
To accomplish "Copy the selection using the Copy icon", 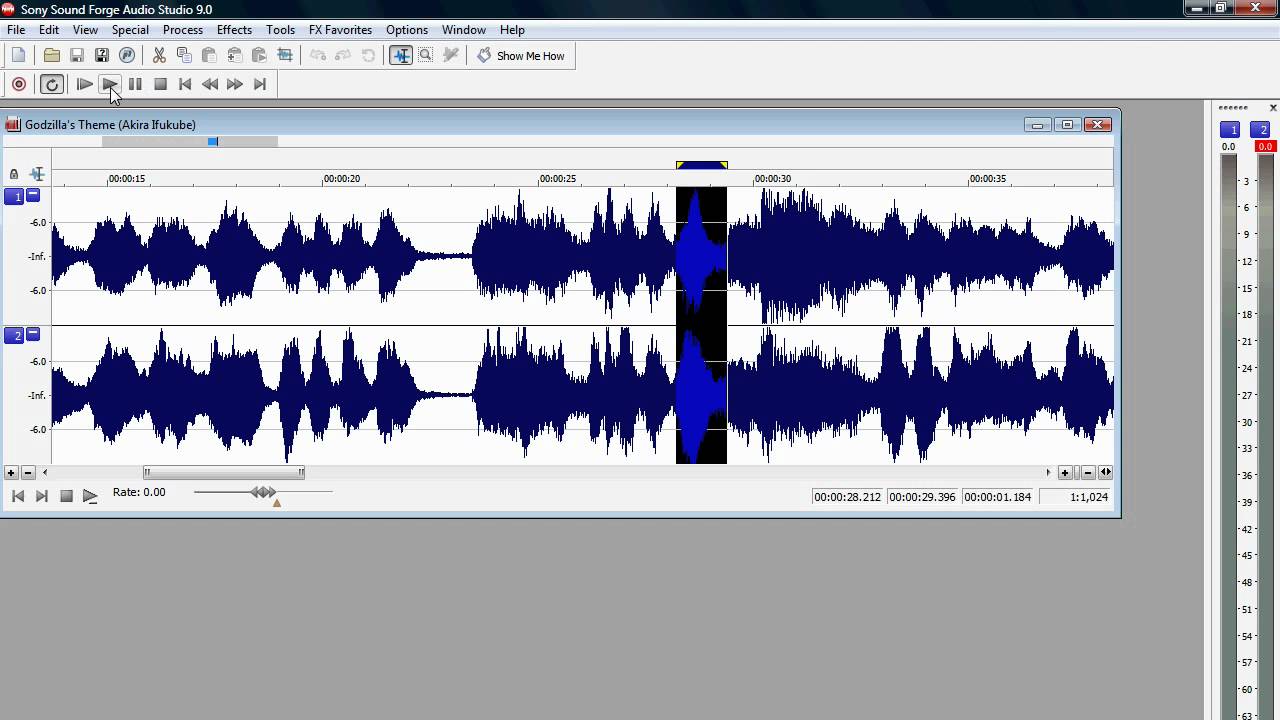I will pyautogui.click(x=184, y=56).
